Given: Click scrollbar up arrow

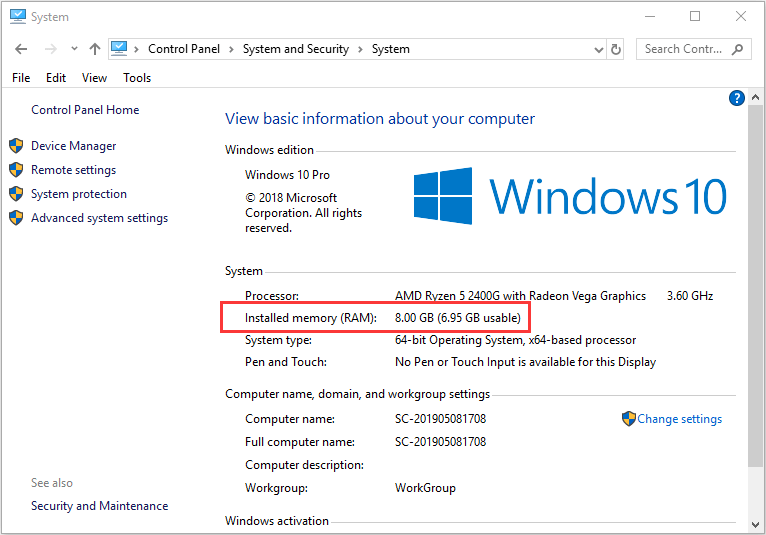Looking at the screenshot, I should point(755,97).
